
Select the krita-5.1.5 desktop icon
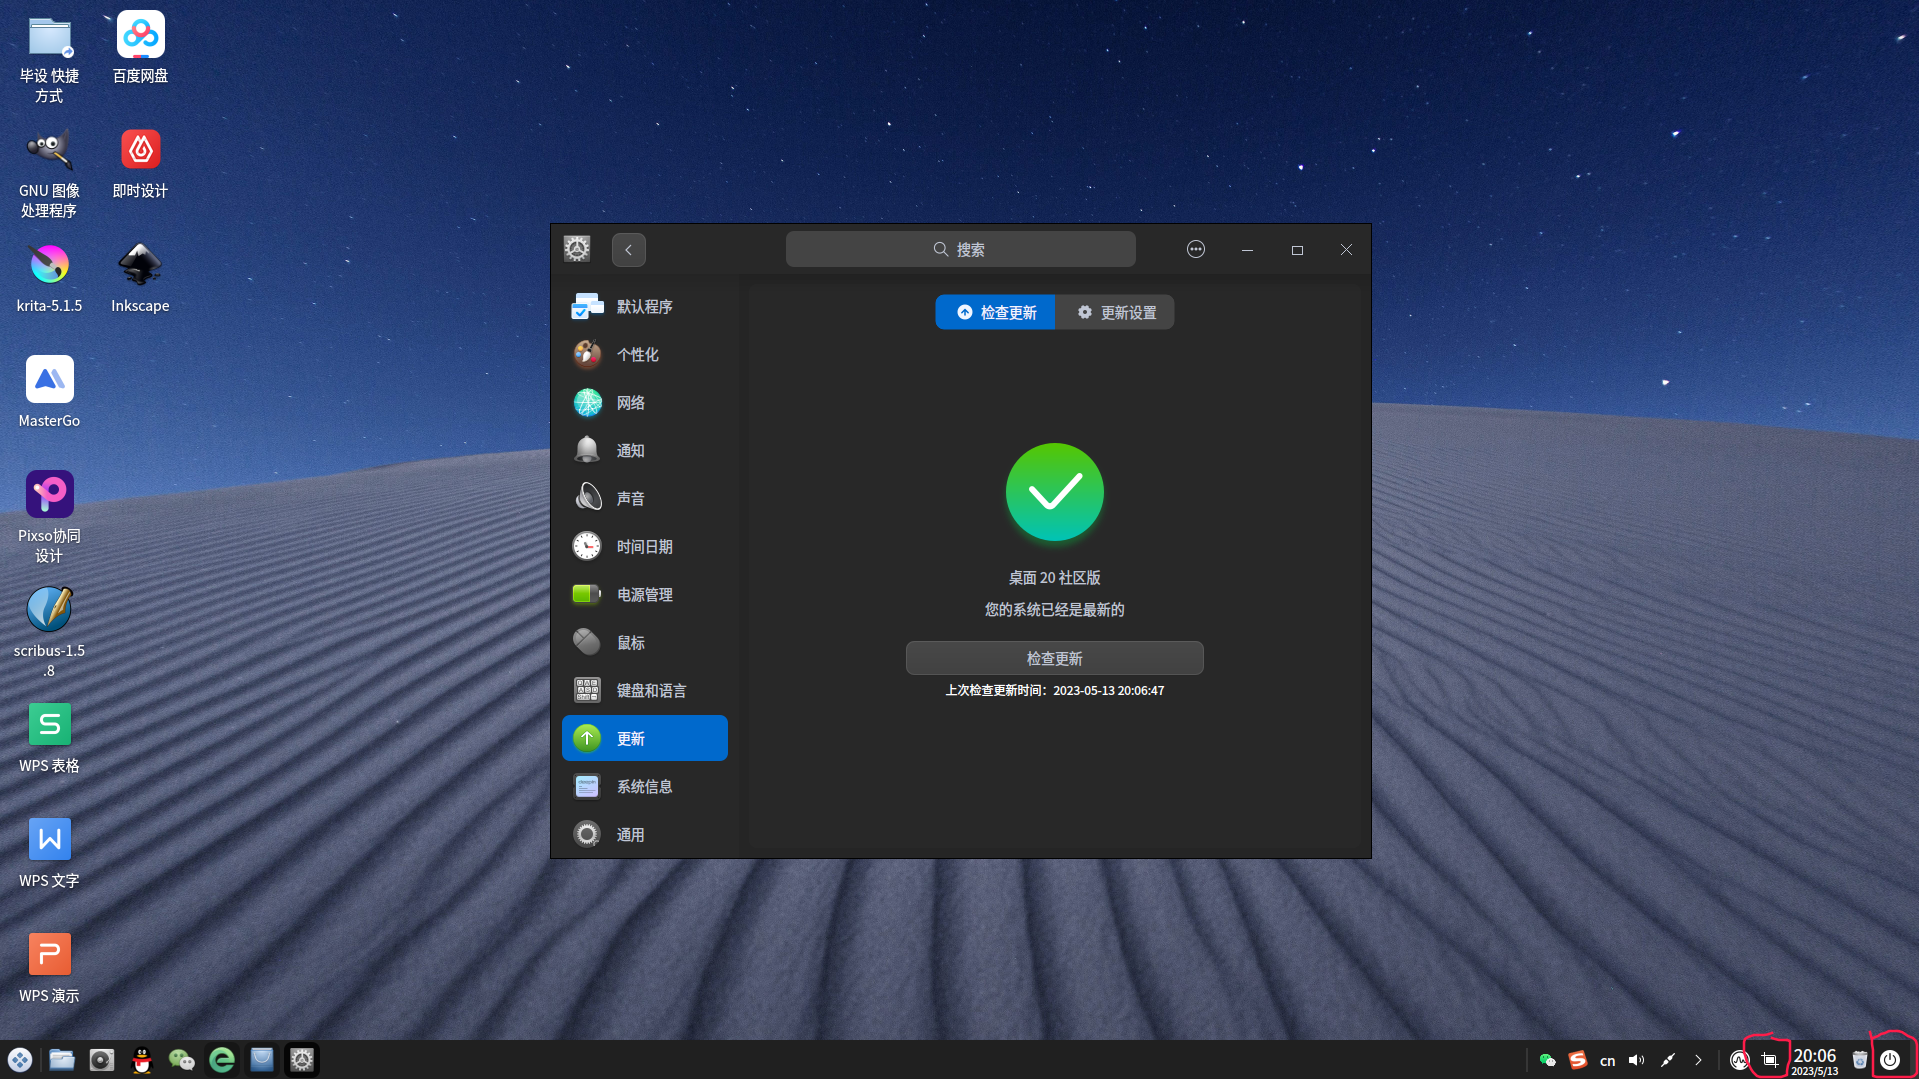49,279
